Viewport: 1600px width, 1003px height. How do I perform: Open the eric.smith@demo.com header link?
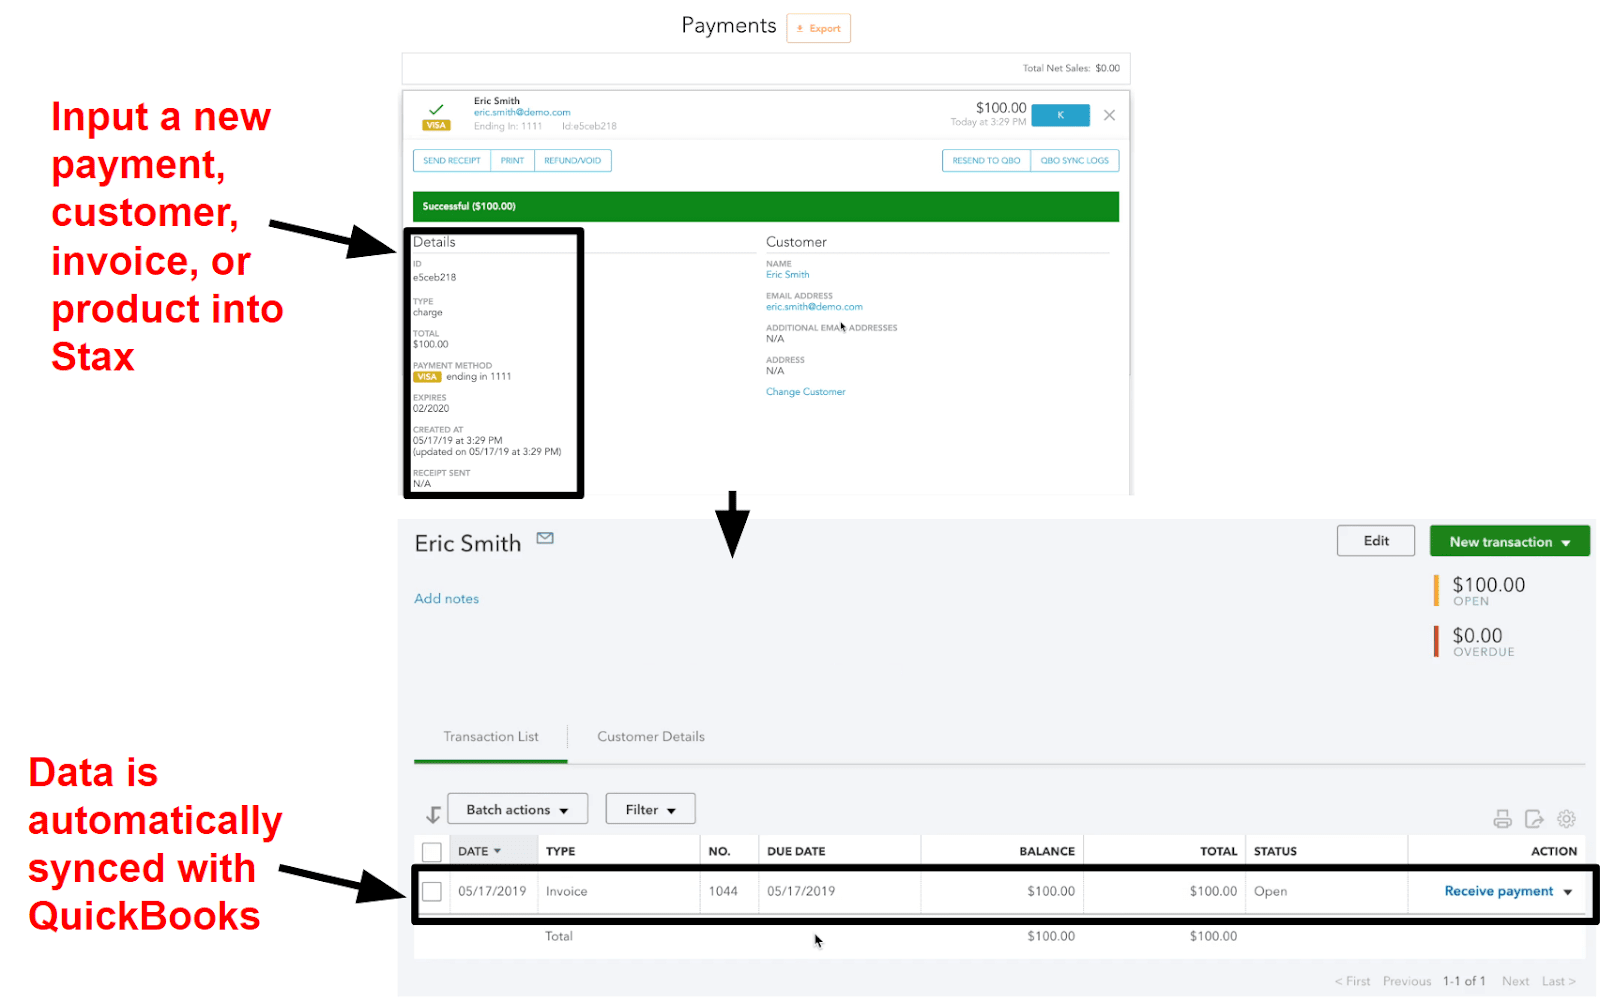(522, 112)
